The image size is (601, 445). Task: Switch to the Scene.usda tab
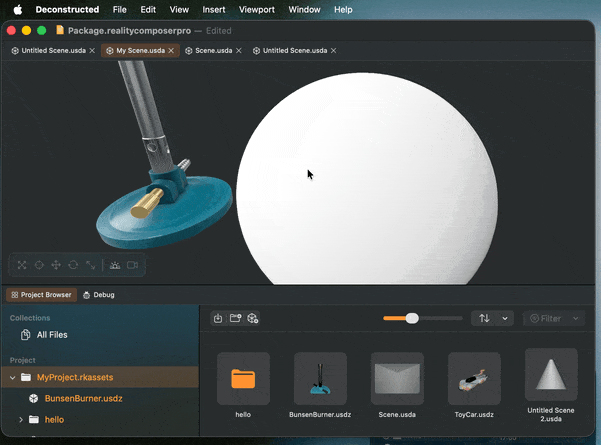(x=211, y=50)
